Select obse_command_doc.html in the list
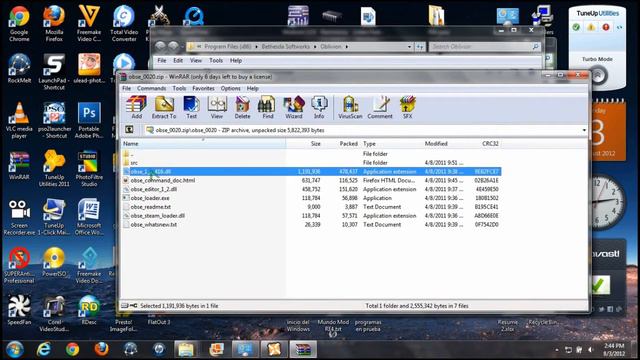Image resolution: width=640 pixels, height=360 pixels. (x=311, y=180)
